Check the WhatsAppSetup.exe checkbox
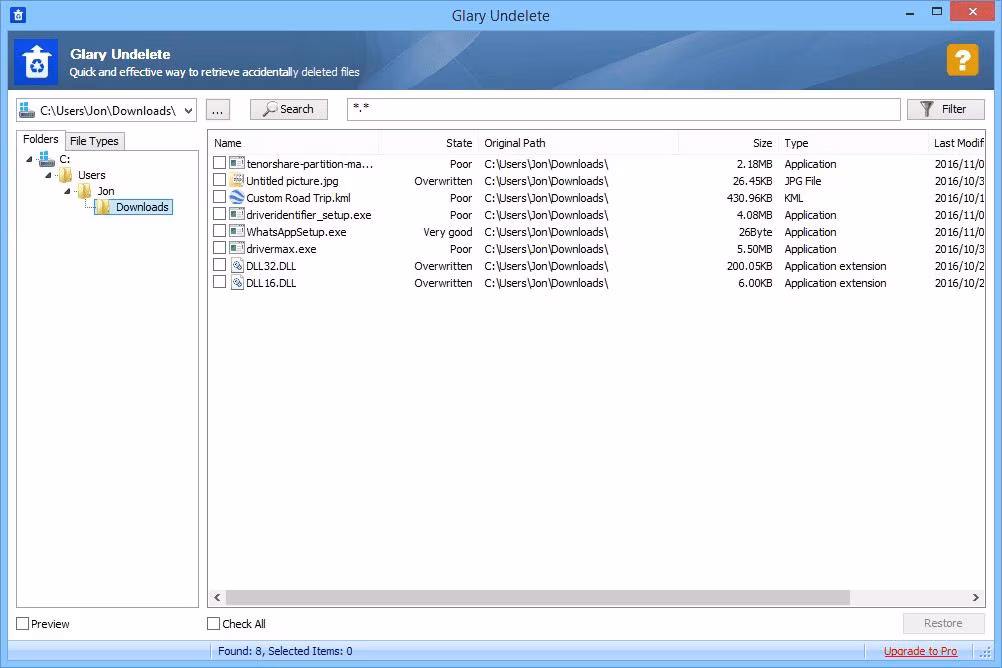 tap(219, 231)
